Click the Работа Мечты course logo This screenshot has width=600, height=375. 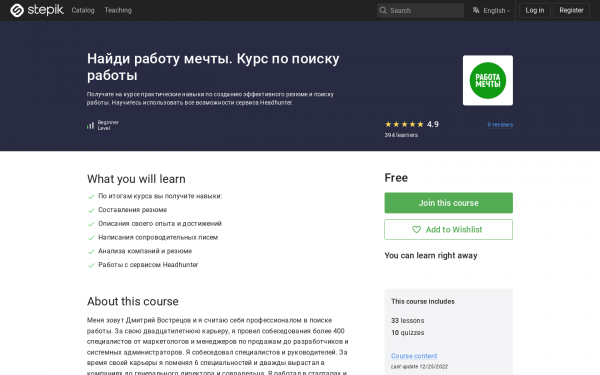click(488, 80)
